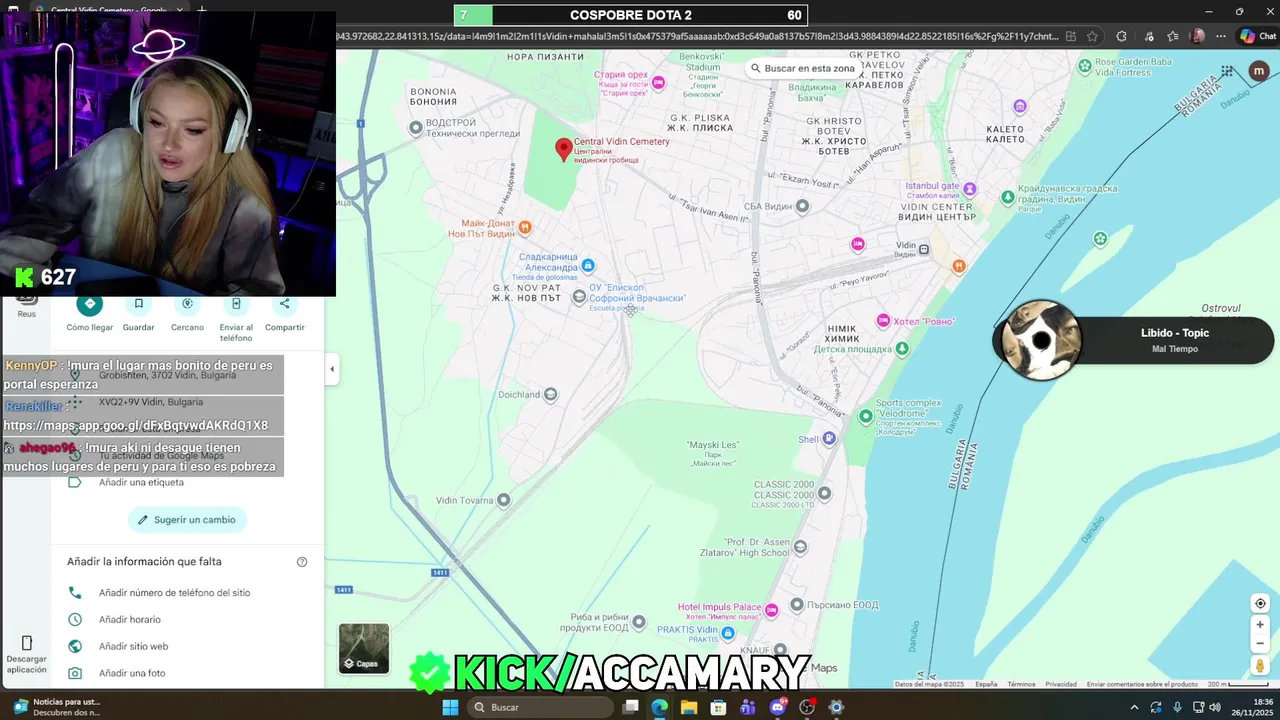
Task: Select the Sladkarnitsa Aleksandra shop marker
Action: click(x=588, y=265)
